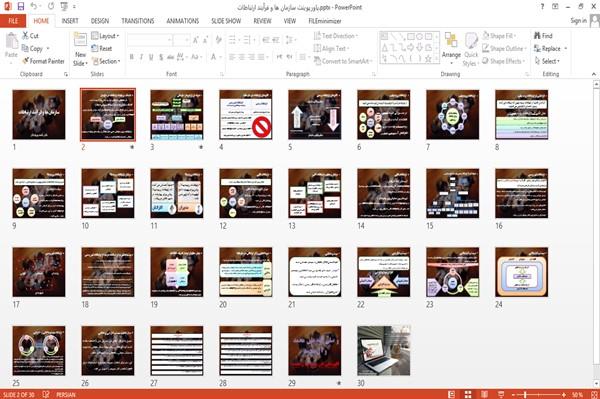
Task: Open the TRANSITIONS ribbon tab
Action: (138, 21)
